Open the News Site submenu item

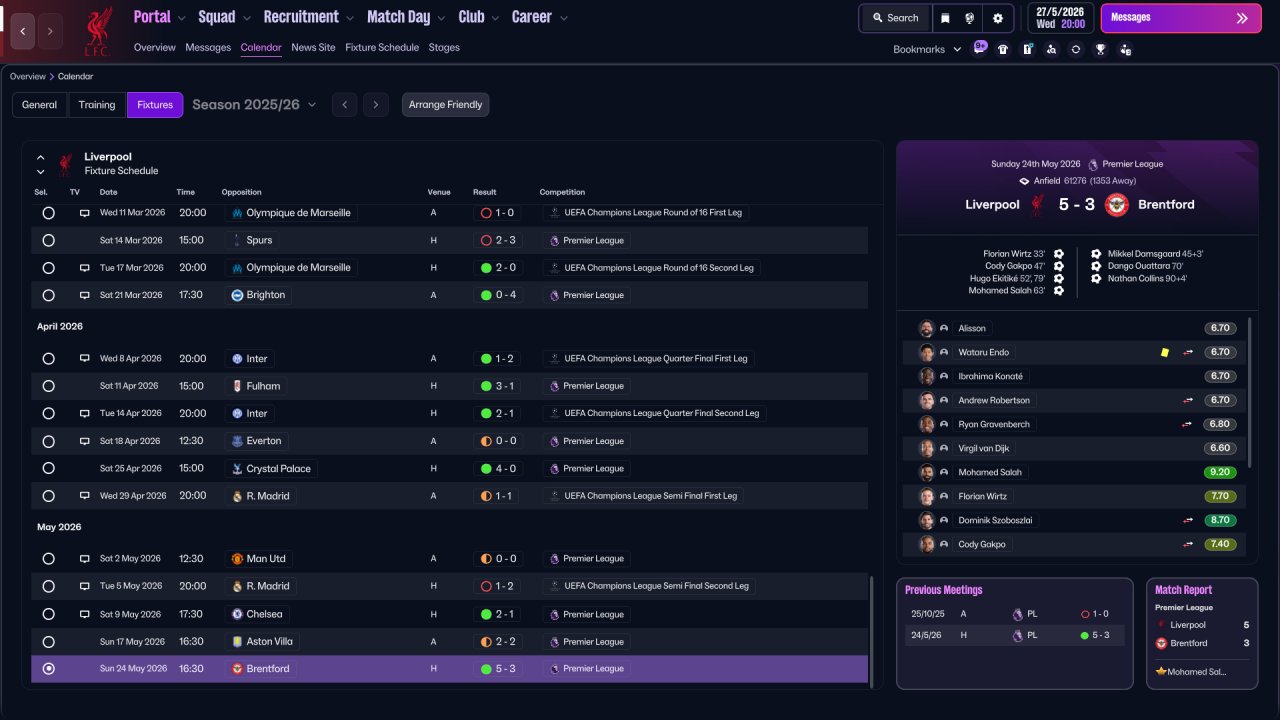click(x=313, y=47)
